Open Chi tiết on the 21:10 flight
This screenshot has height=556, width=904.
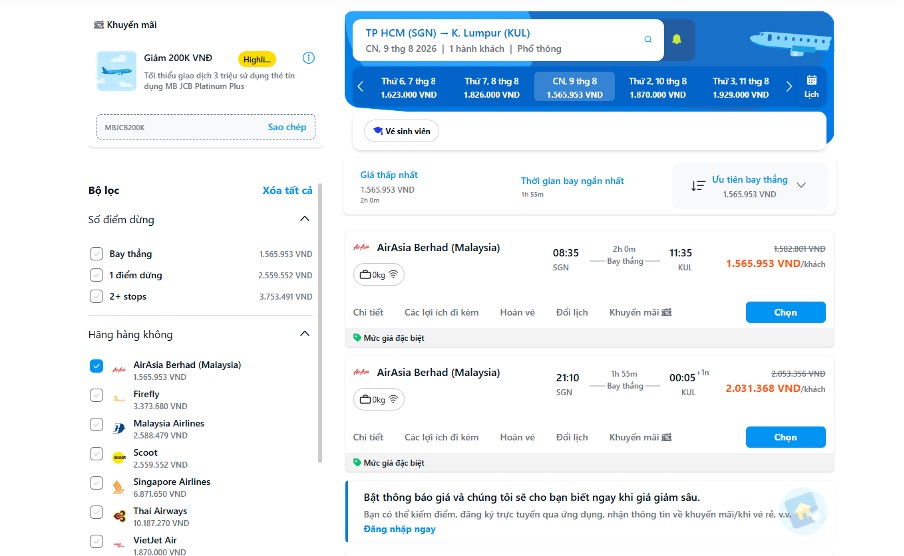click(x=368, y=437)
